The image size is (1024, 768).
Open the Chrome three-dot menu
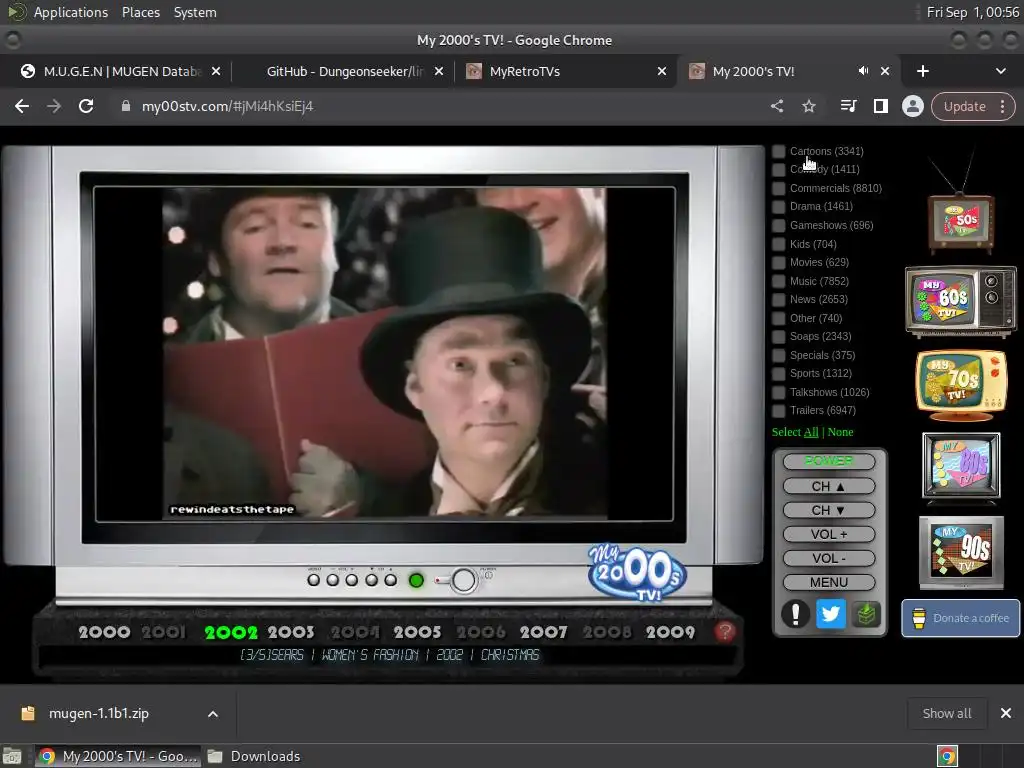(x=1002, y=106)
